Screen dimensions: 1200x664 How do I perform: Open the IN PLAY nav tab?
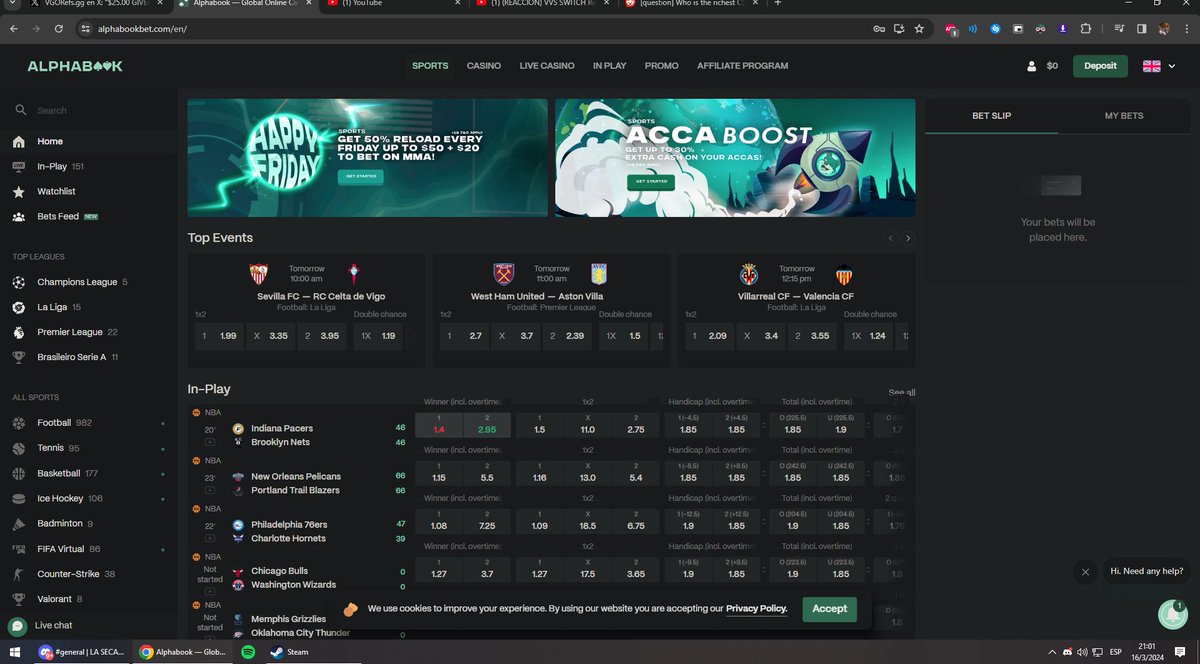pos(609,66)
